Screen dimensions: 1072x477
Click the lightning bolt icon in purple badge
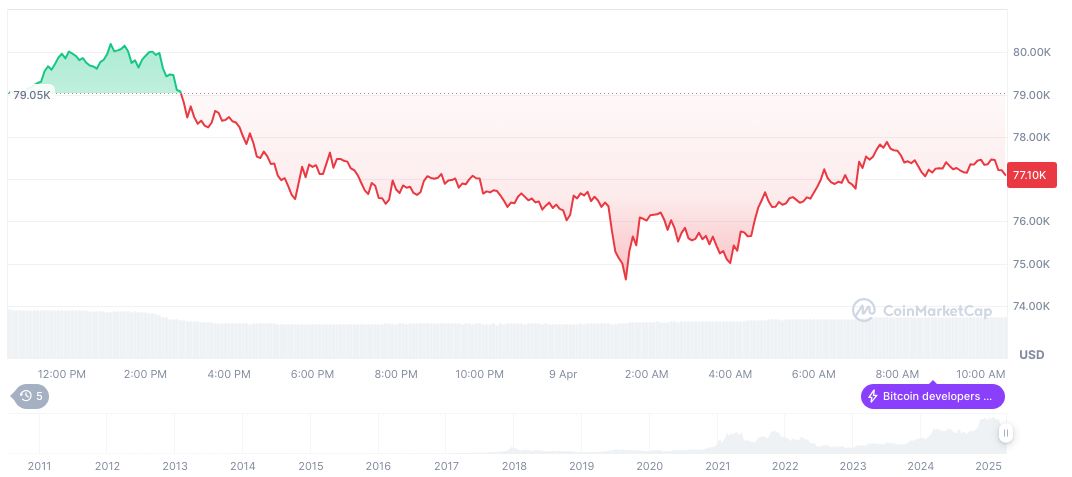pos(873,397)
